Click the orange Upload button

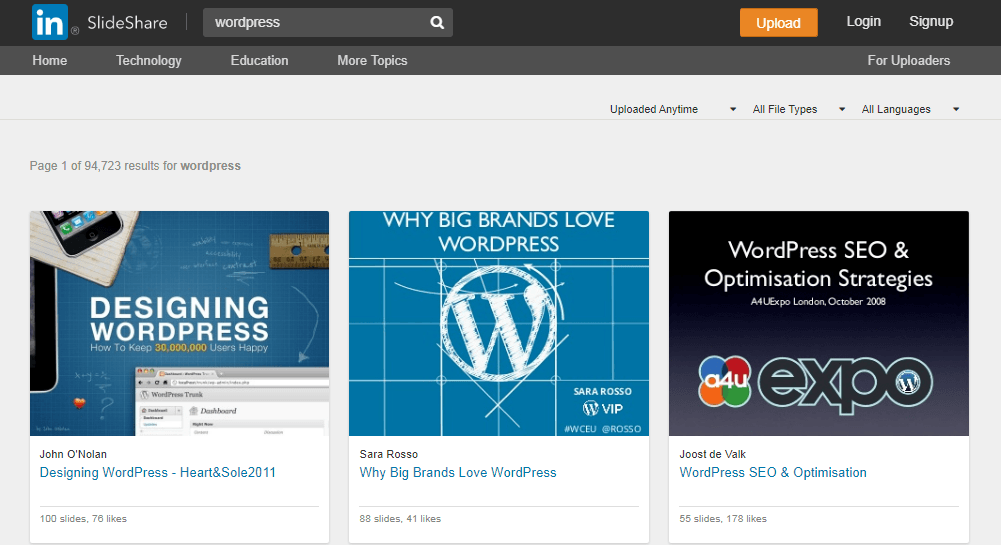pos(778,23)
